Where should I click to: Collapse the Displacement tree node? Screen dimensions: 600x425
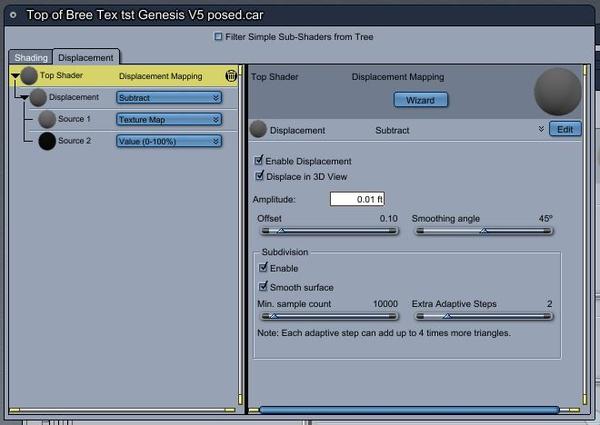click(x=24, y=98)
